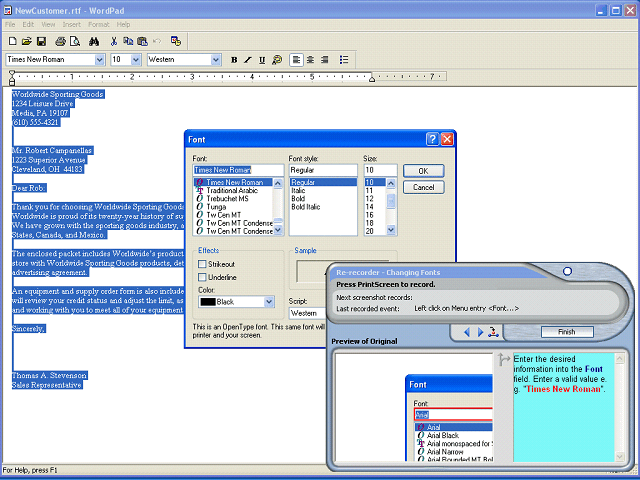
Task: Open the File menu
Action: pyautogui.click(x=10, y=24)
